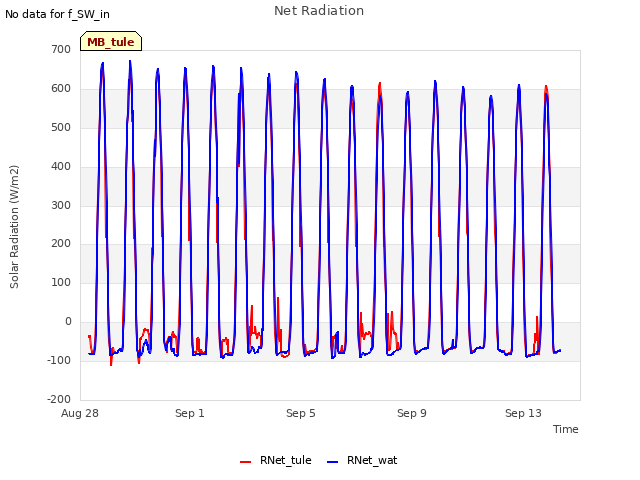Click the Sep 5 x-axis label
640x480 pixels.
pos(301,413)
